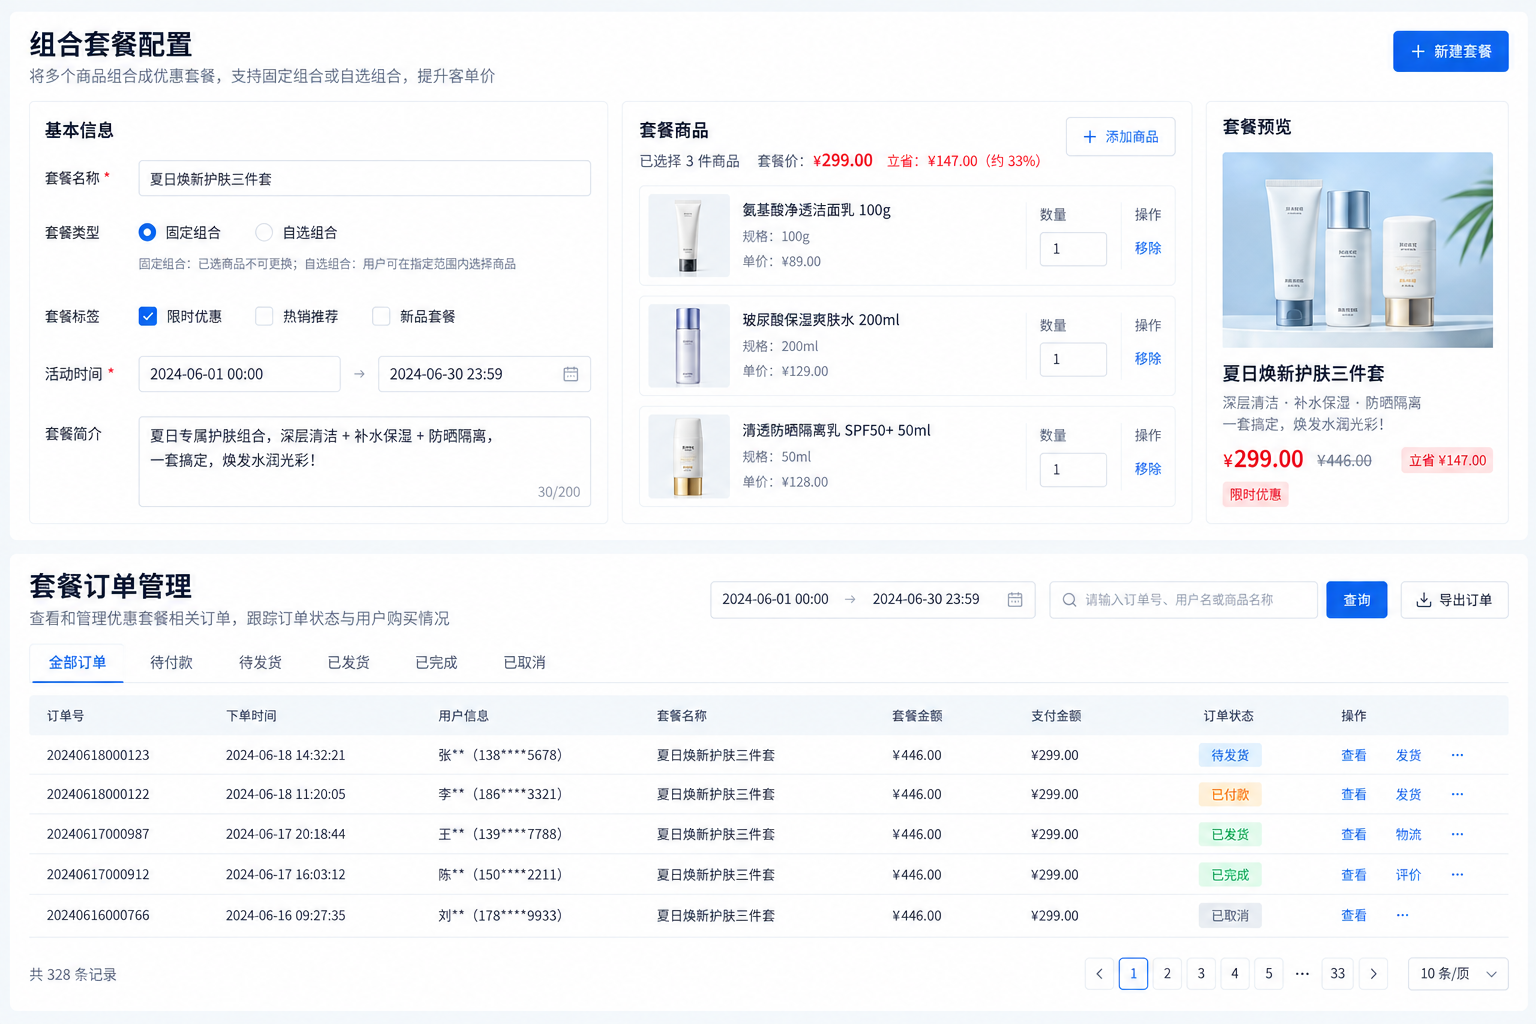This screenshot has height=1024, width=1536.
Task: Click order filter end date 2024-06-30 23:59
Action: coord(926,599)
